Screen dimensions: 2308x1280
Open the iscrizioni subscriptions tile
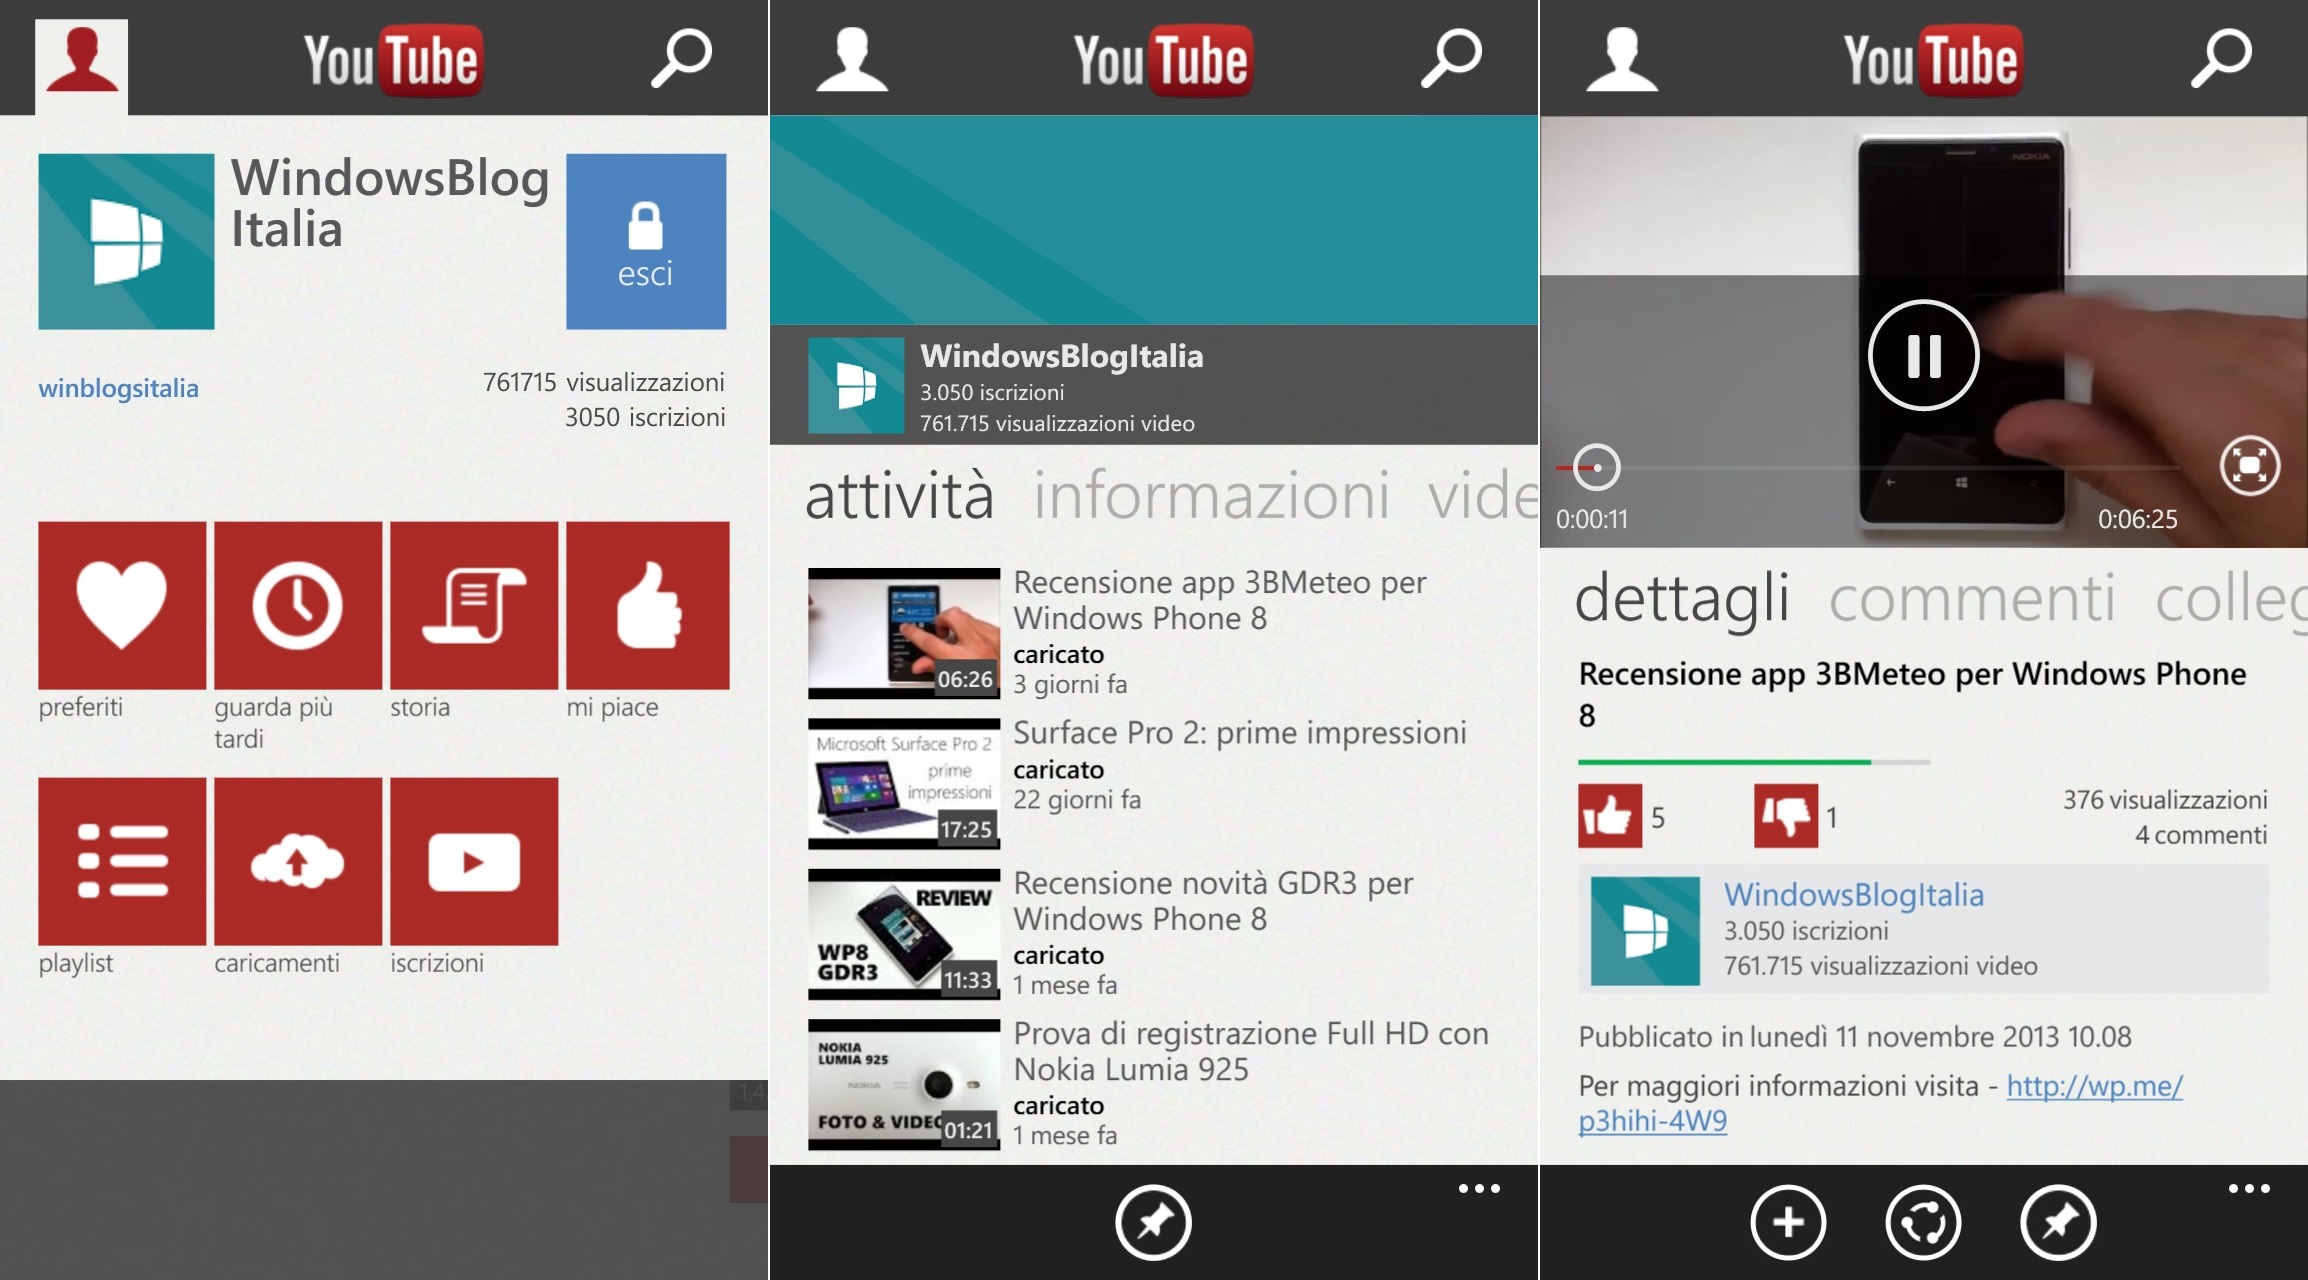coord(474,861)
